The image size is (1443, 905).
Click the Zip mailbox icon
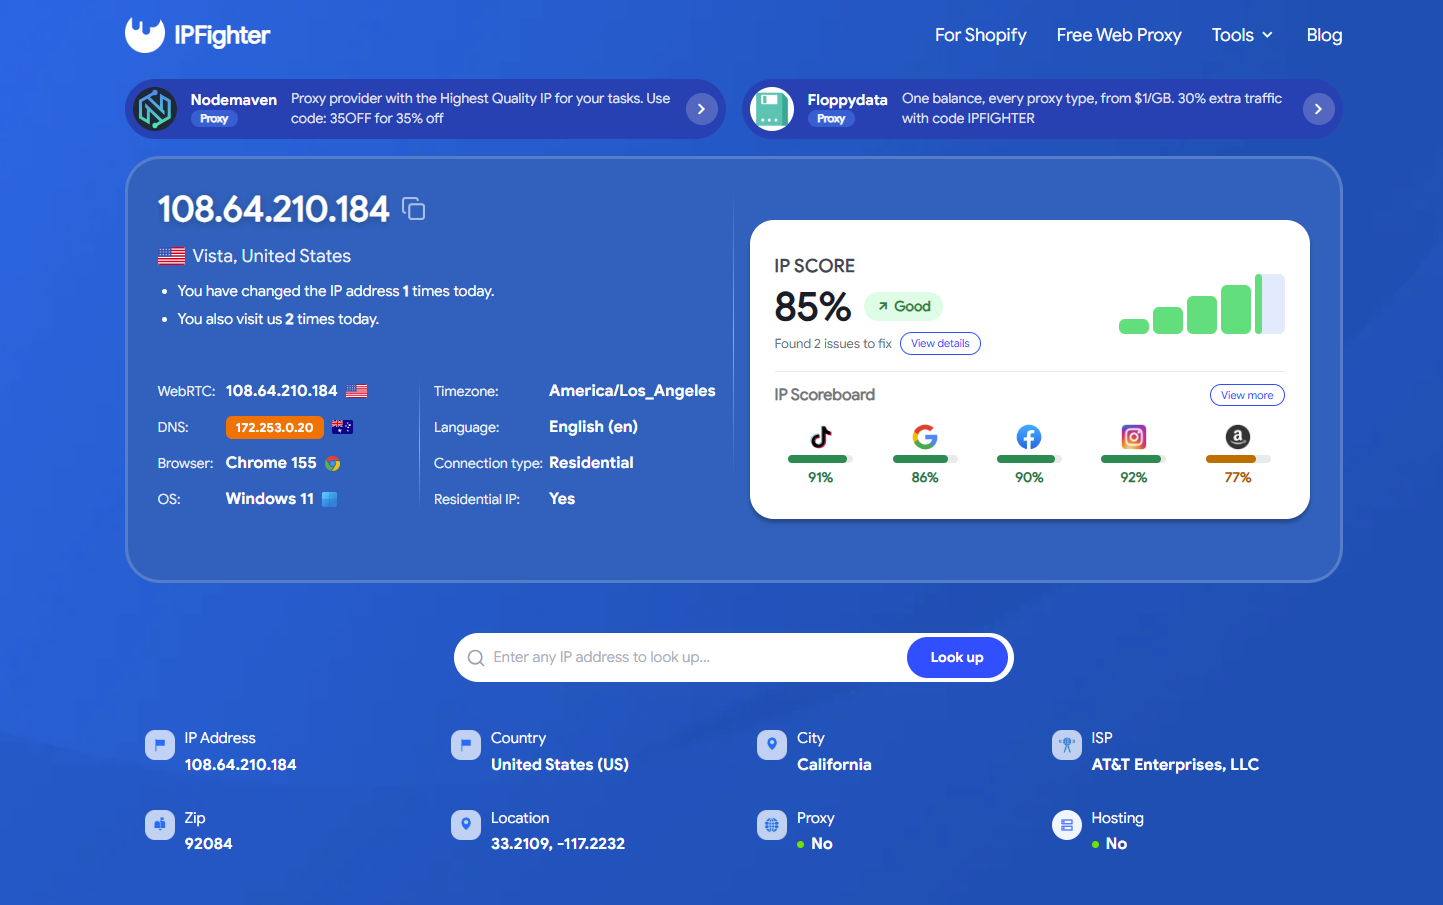tap(160, 825)
